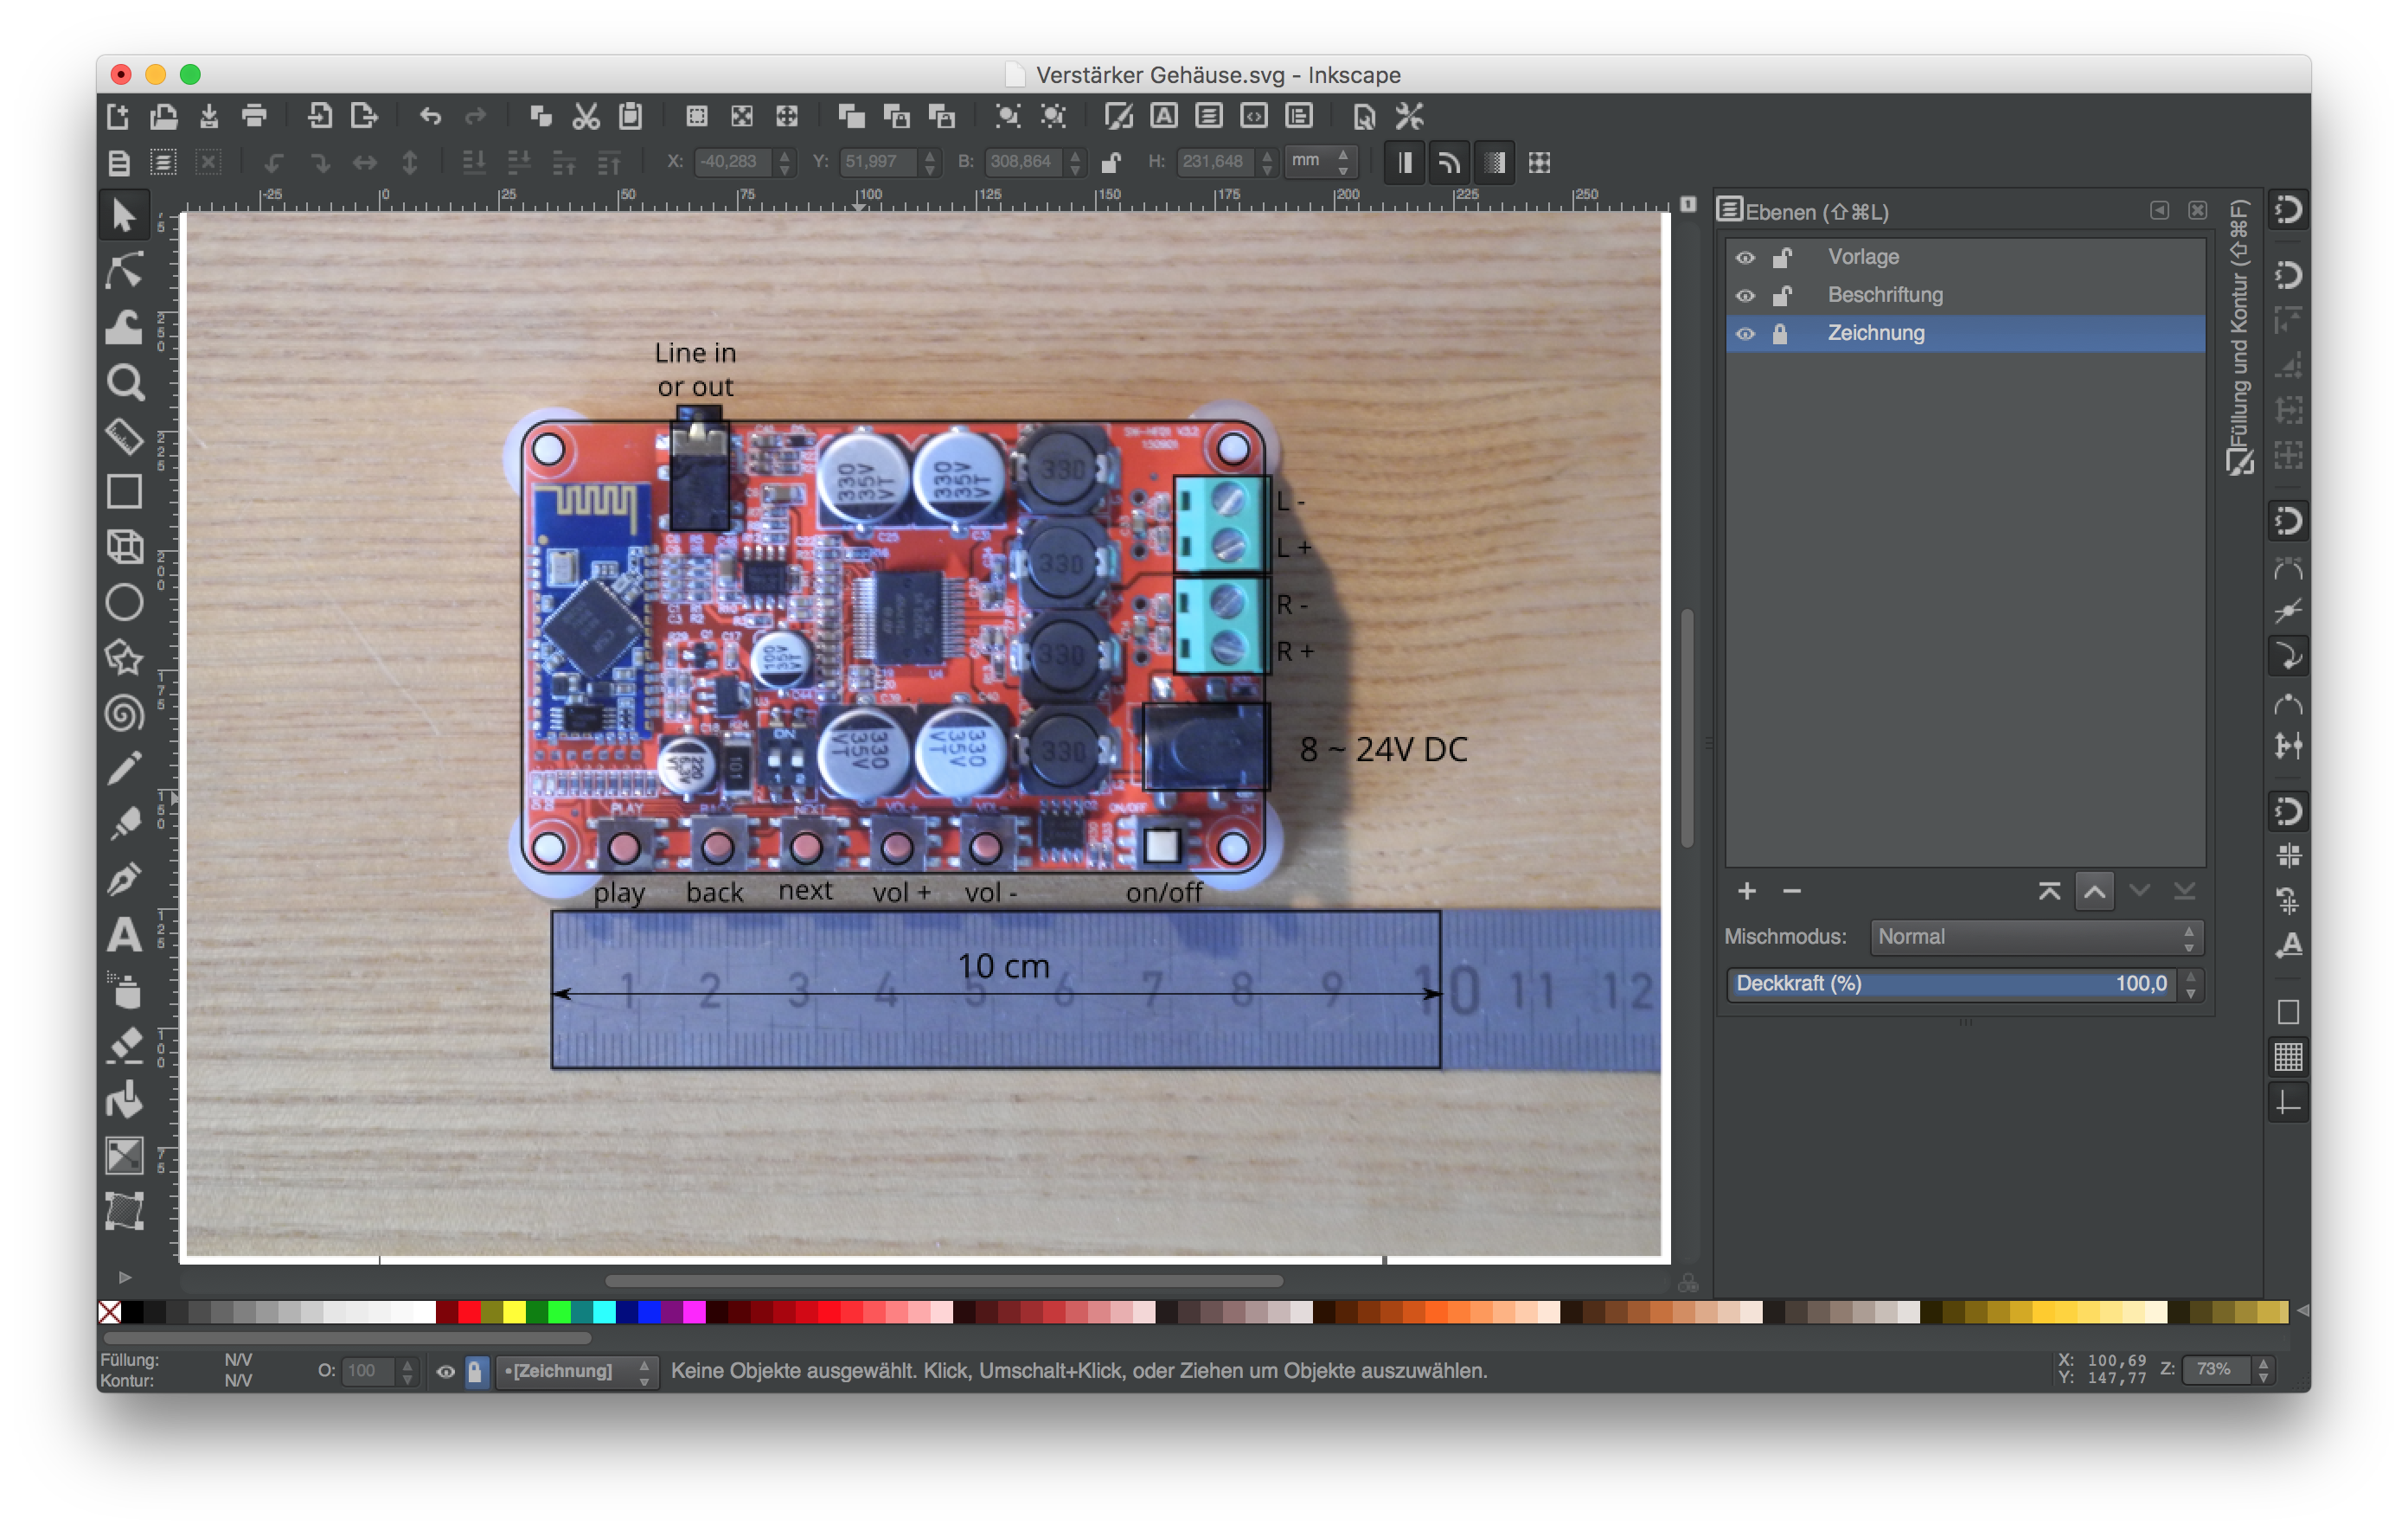Hide the Vorlage layer

click(x=1745, y=258)
